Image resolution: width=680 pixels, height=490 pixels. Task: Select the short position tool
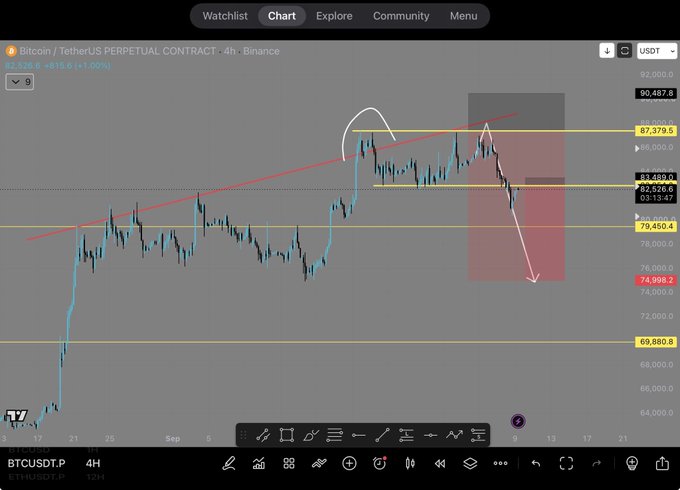coord(478,435)
